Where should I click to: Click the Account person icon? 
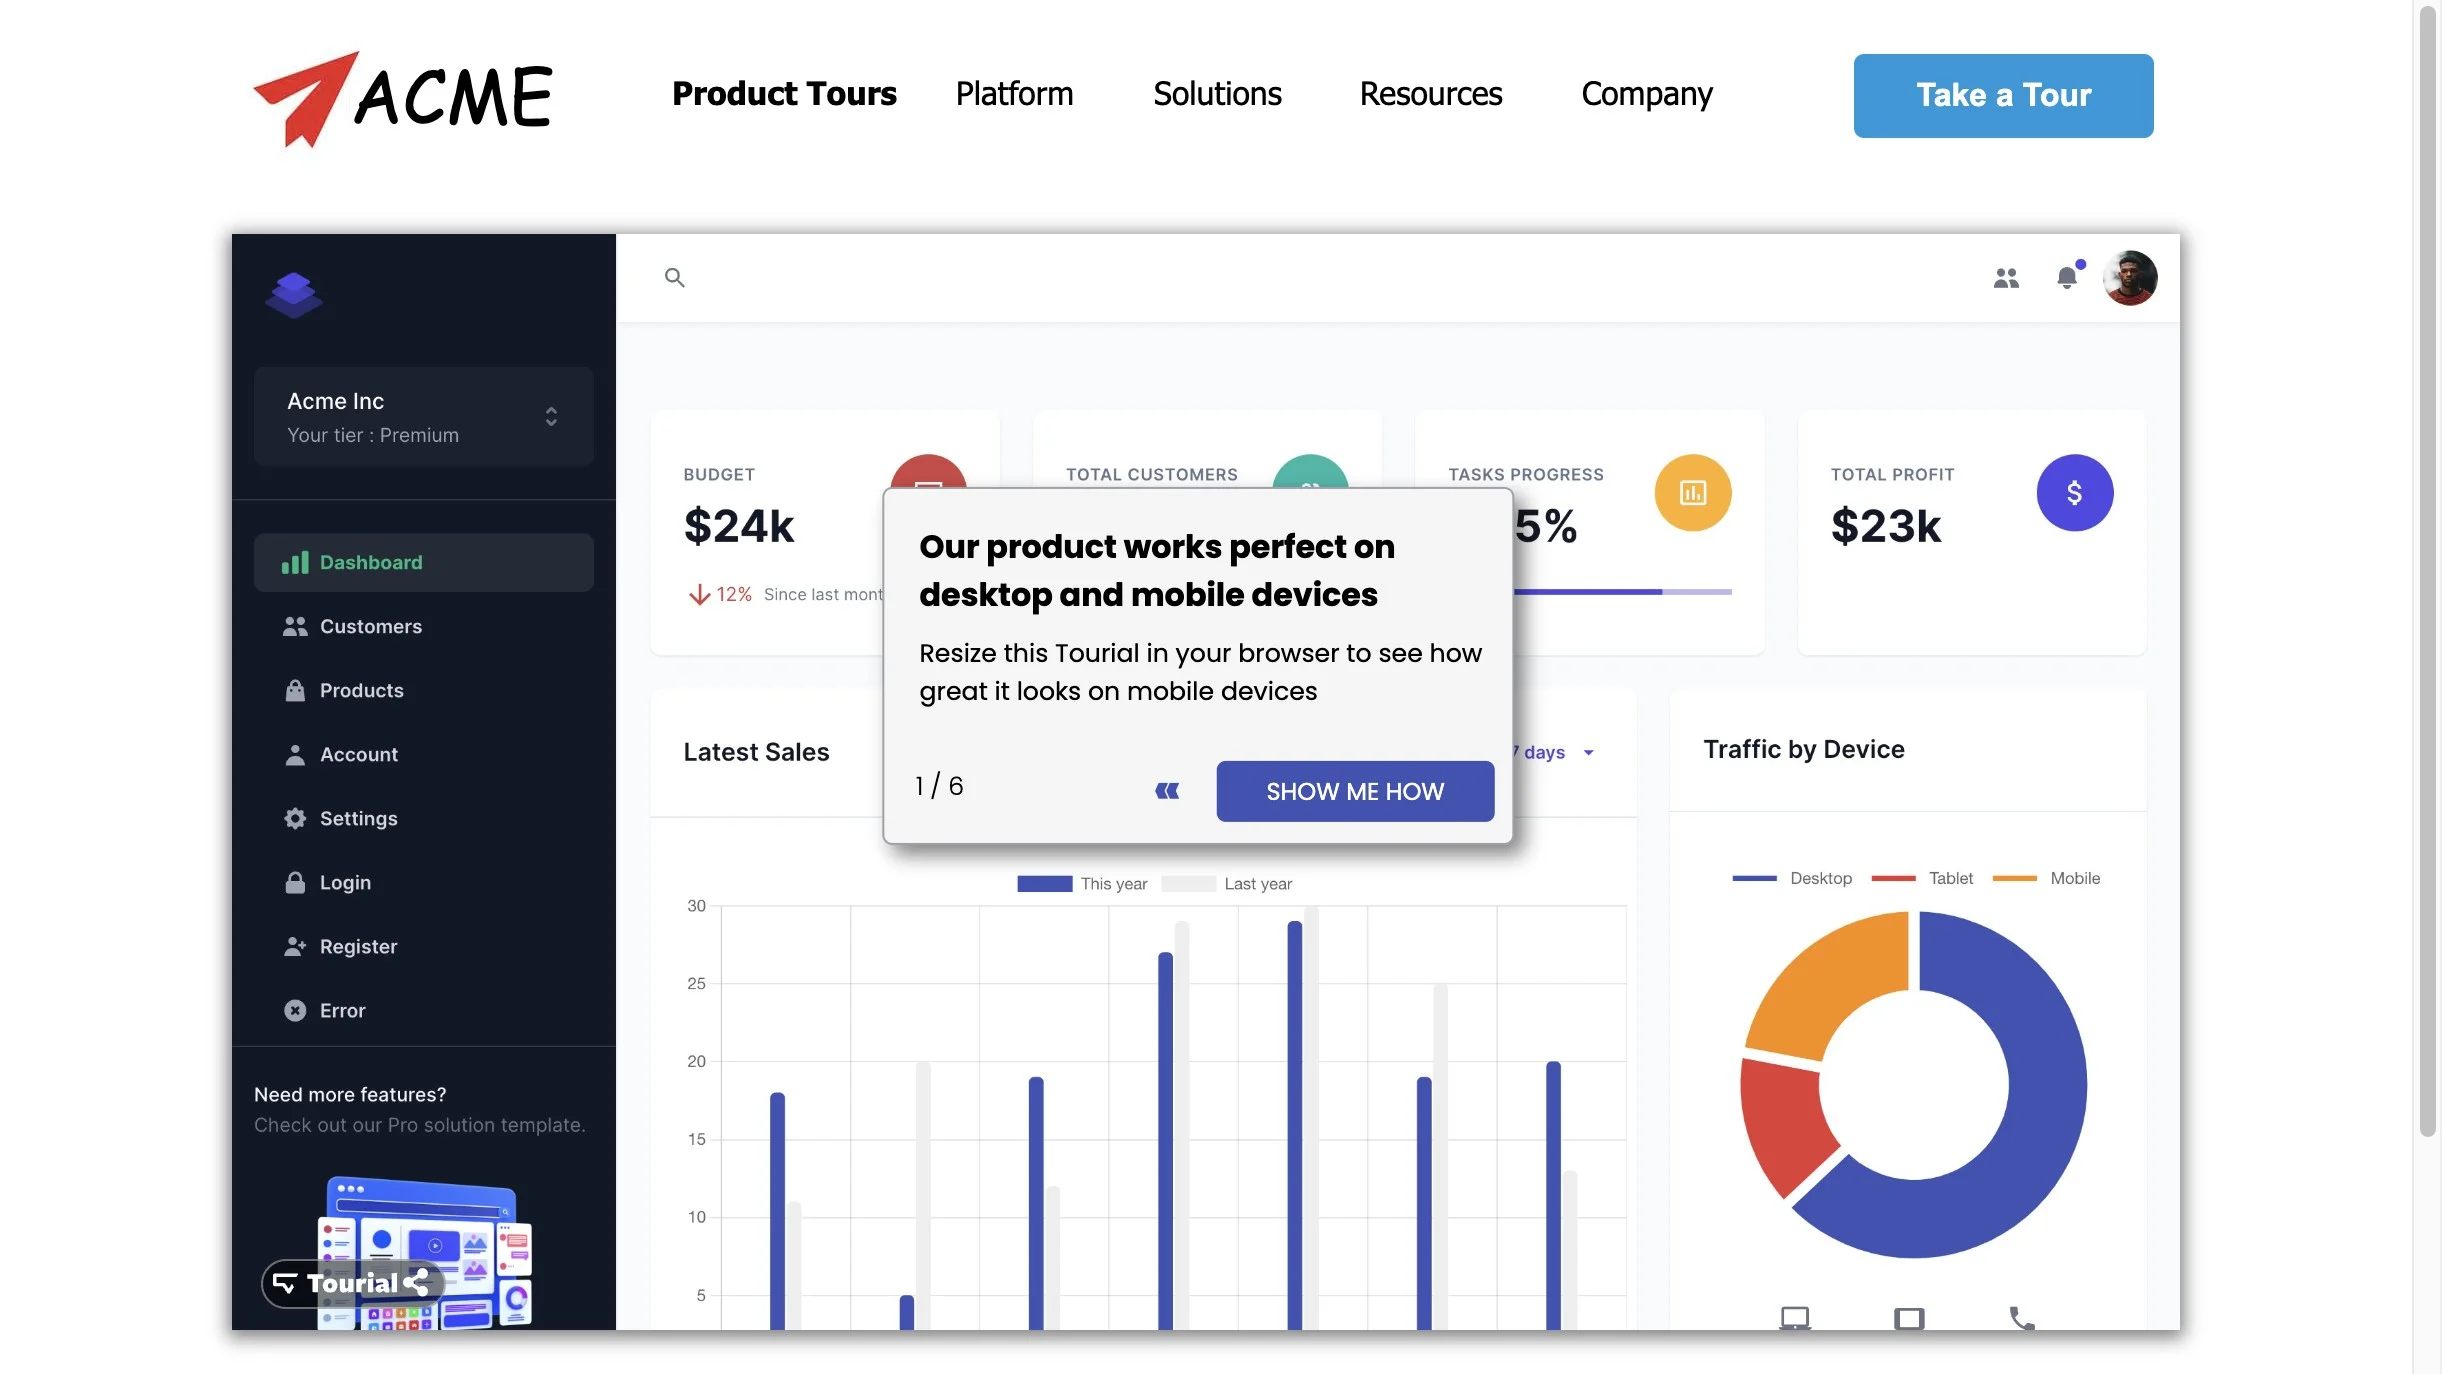(x=295, y=755)
